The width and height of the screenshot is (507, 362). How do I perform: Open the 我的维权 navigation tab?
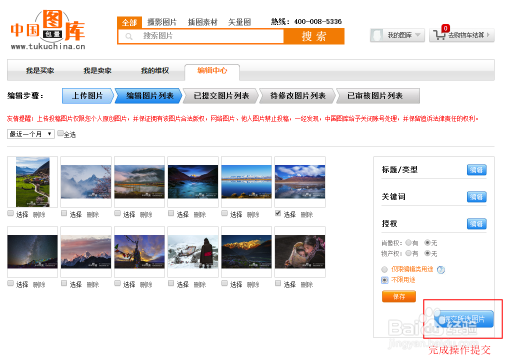coord(155,71)
